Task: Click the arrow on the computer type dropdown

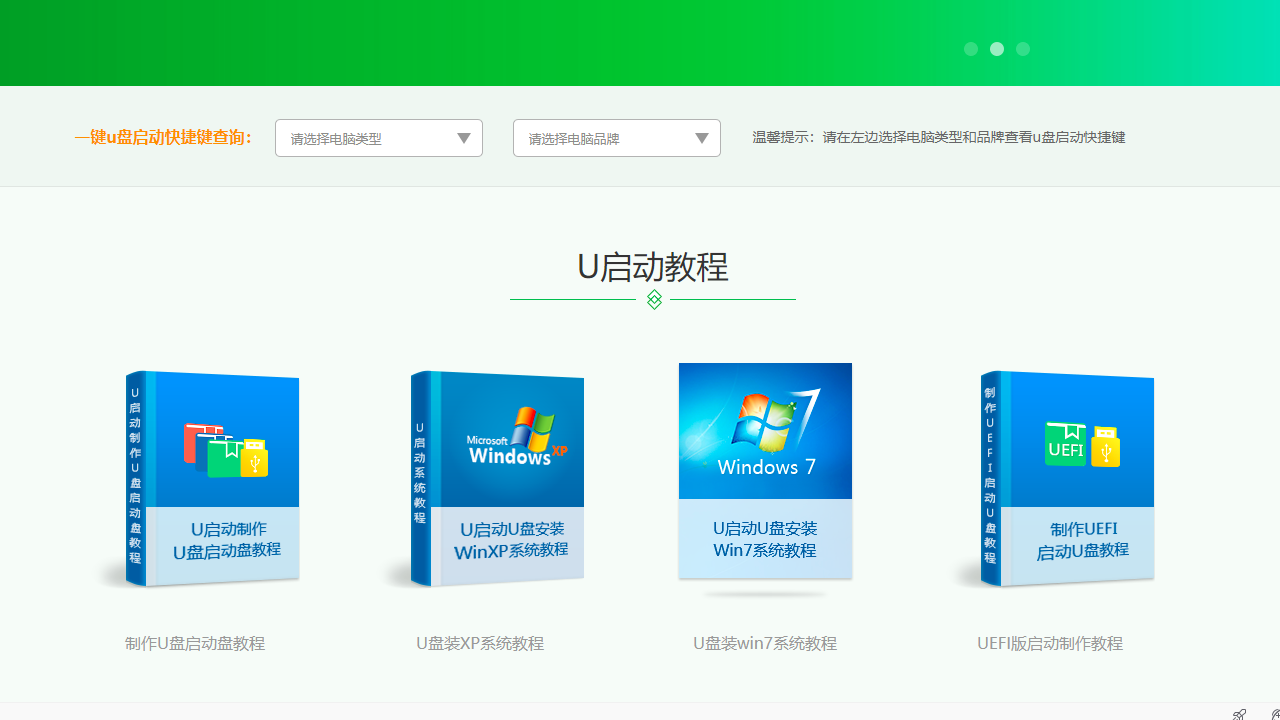Action: (x=463, y=138)
